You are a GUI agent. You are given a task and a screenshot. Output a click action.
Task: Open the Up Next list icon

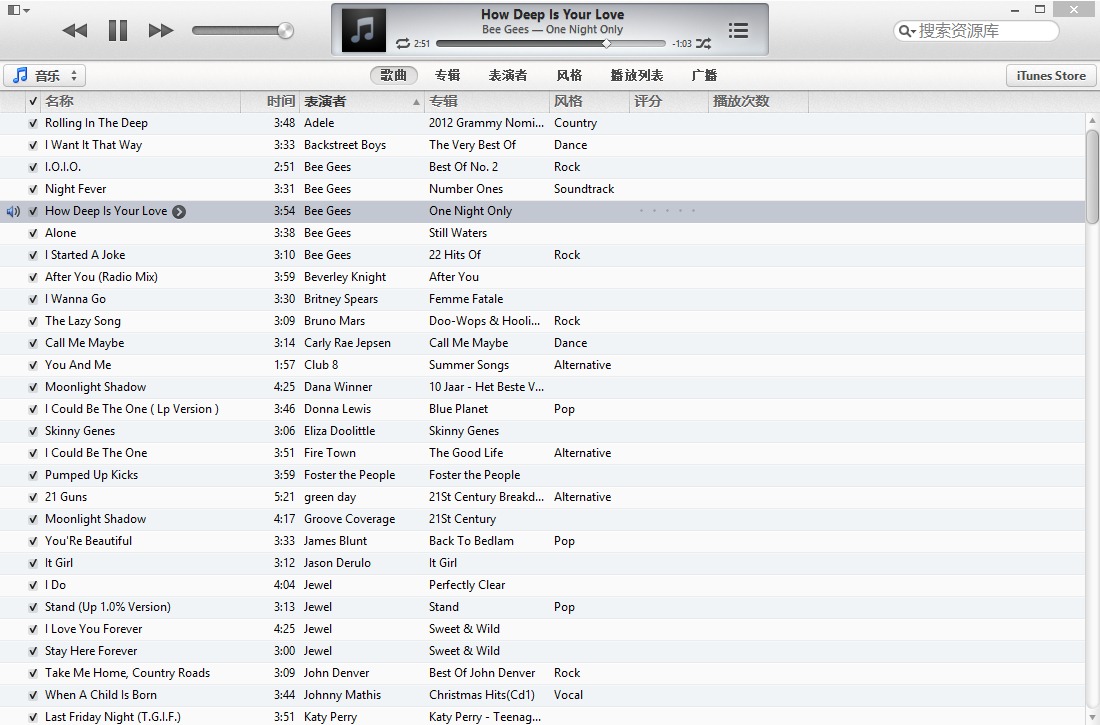coord(738,30)
